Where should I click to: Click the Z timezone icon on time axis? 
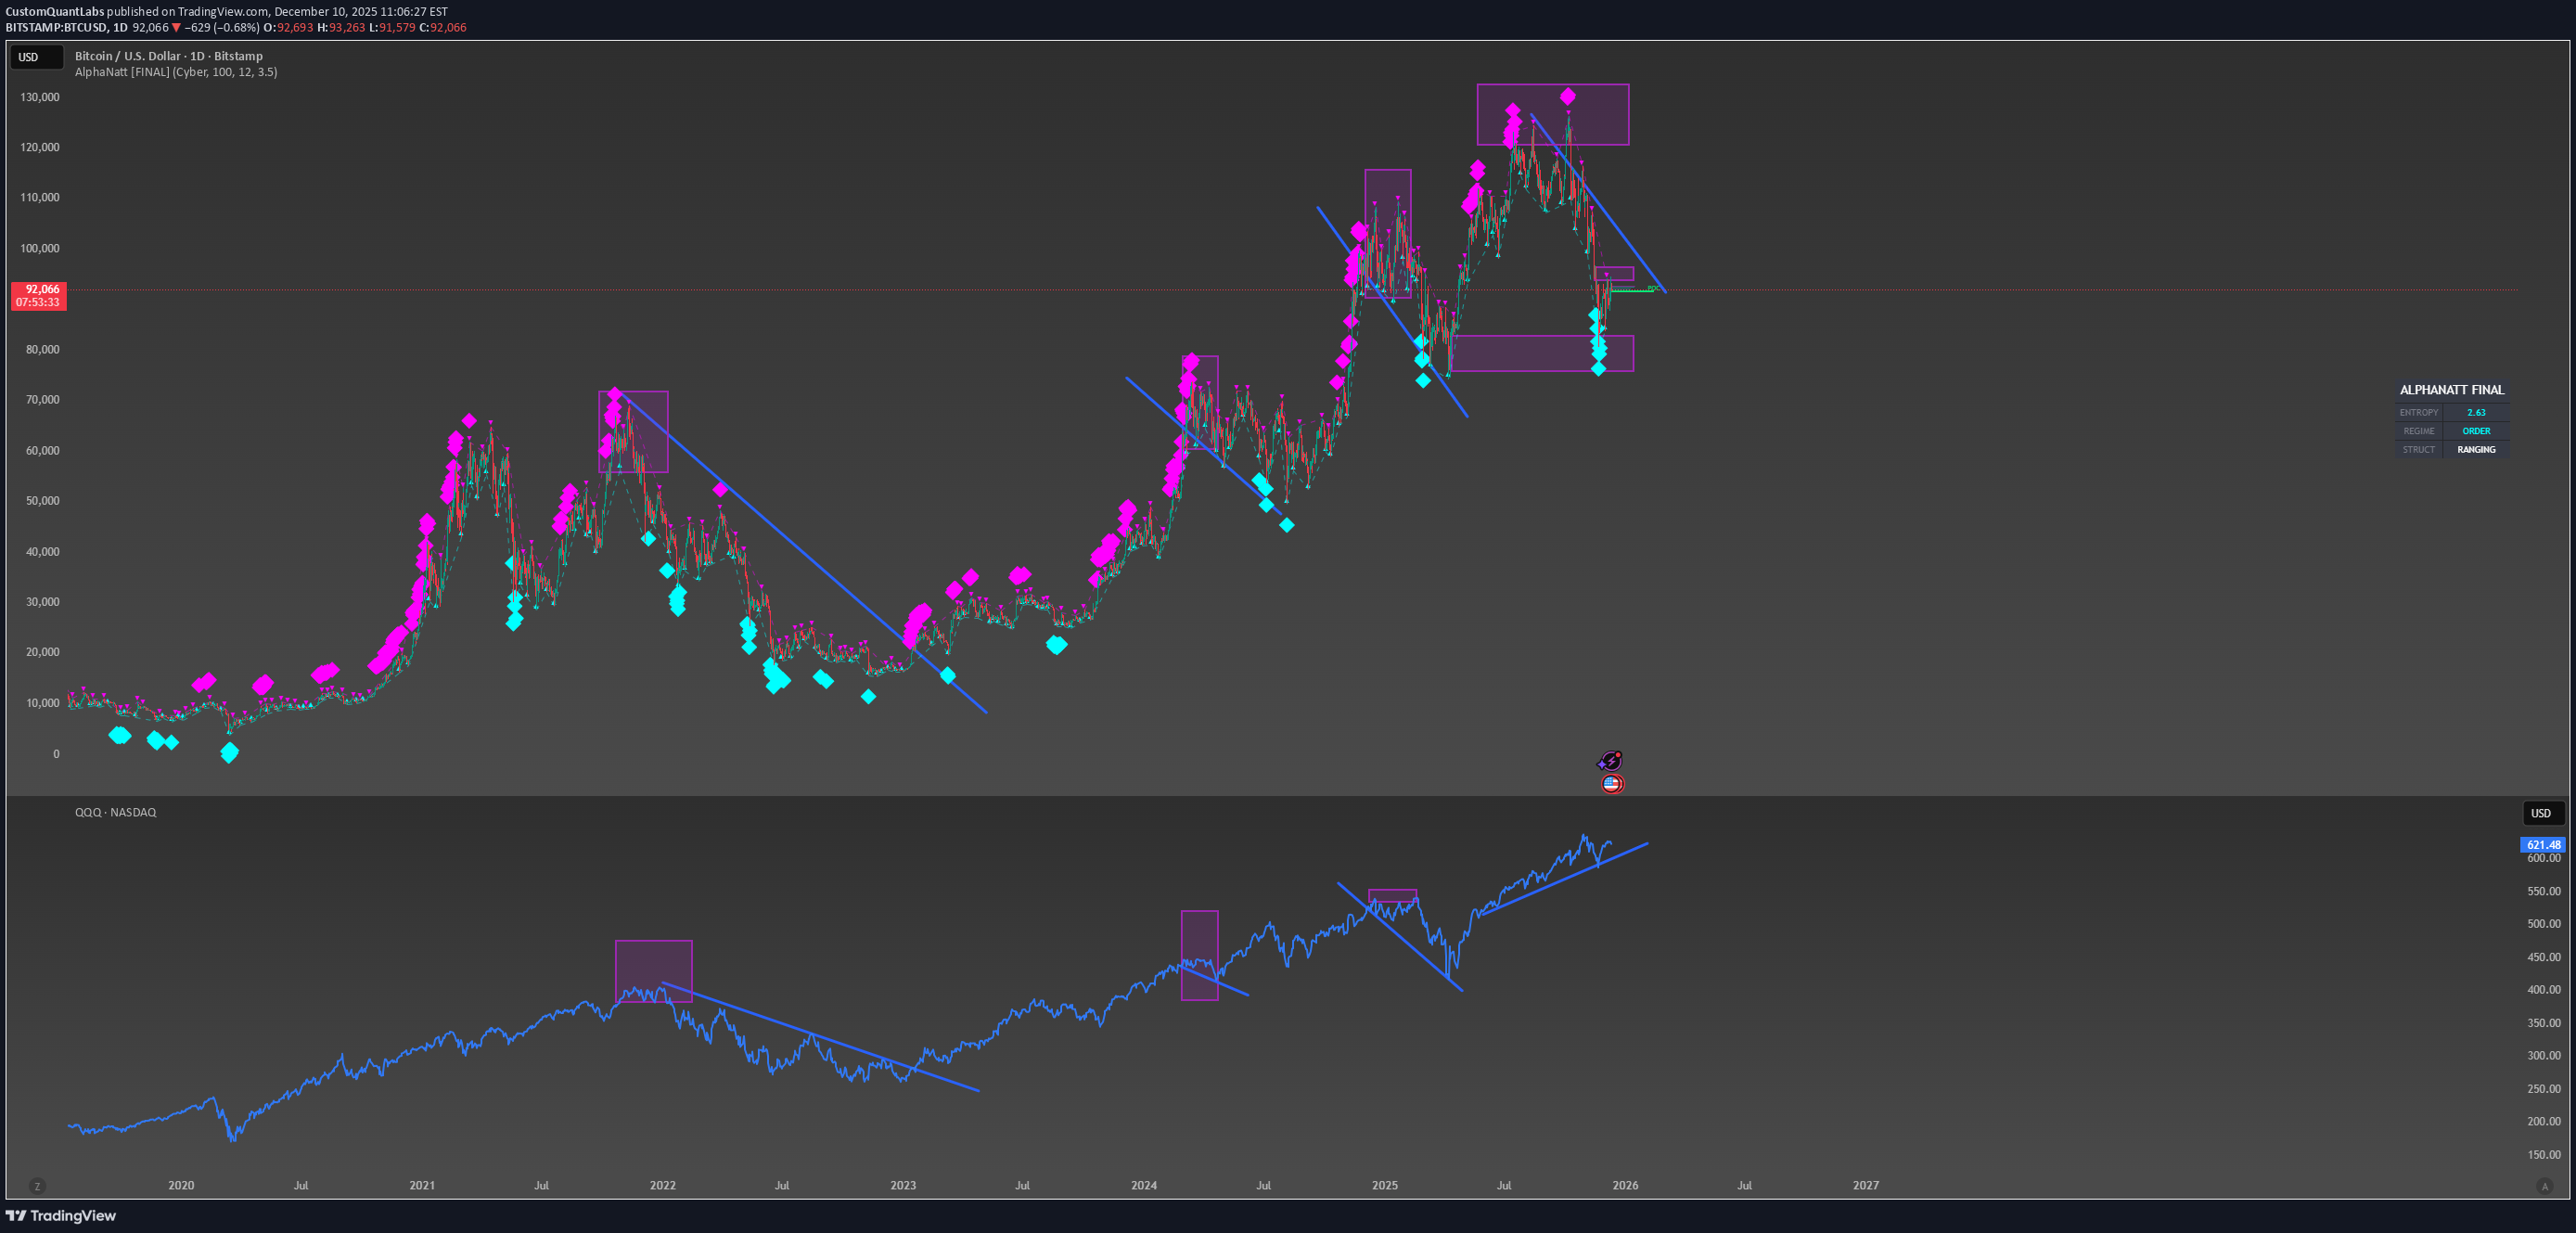(37, 1187)
